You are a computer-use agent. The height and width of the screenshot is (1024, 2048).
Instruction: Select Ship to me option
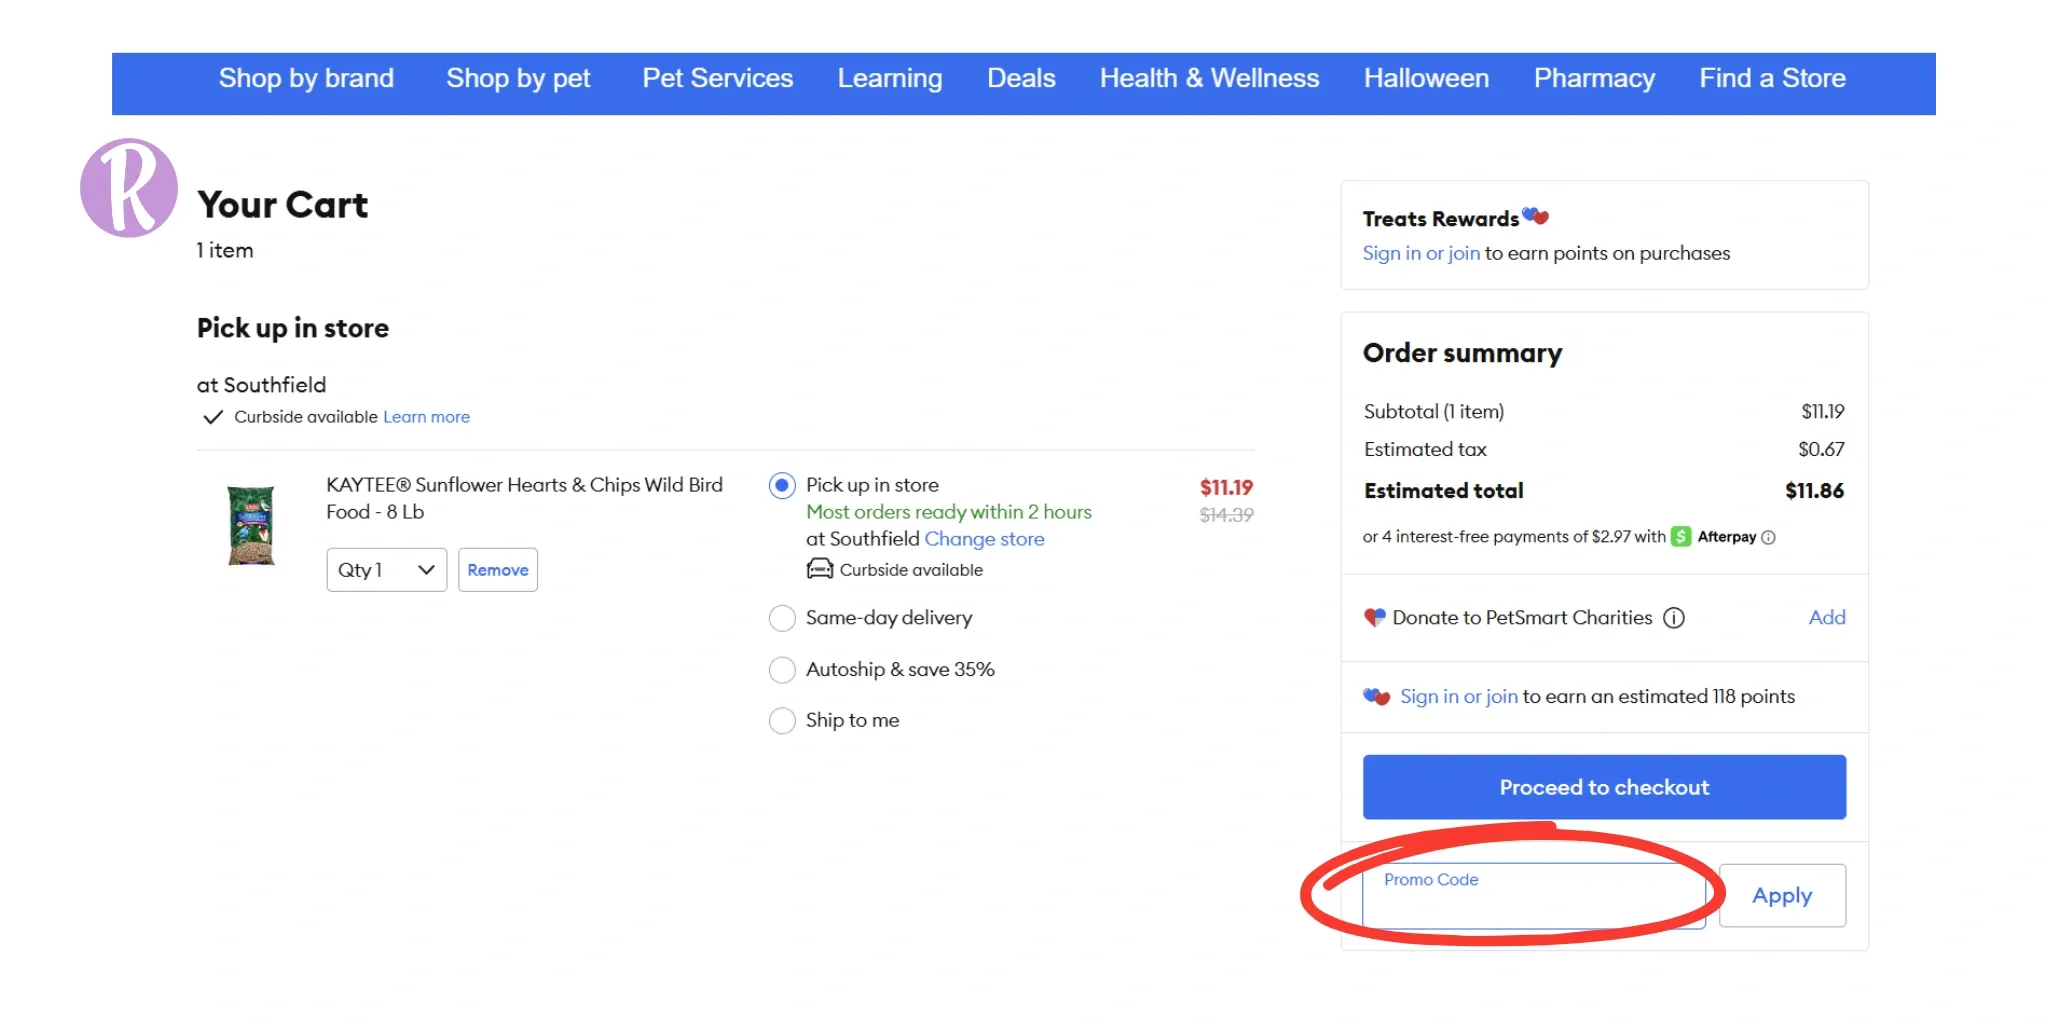[x=782, y=721]
